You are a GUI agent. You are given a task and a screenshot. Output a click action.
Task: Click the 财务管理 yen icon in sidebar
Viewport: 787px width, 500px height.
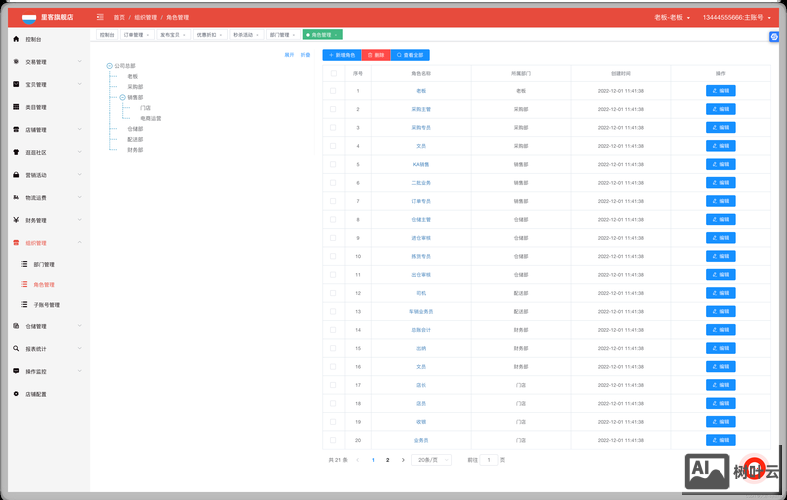tap(16, 220)
